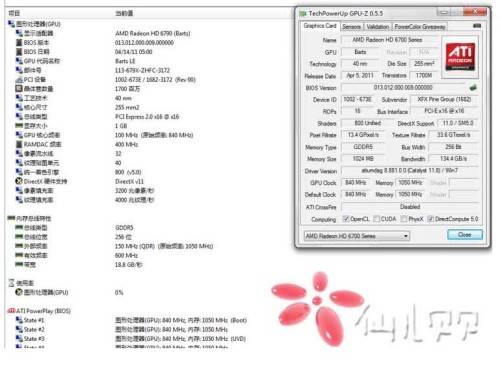The image size is (500, 369).
Task: Click the icon of the 113-679X-ZHFC-3172 part number row
Action: pyautogui.click(x=19, y=70)
